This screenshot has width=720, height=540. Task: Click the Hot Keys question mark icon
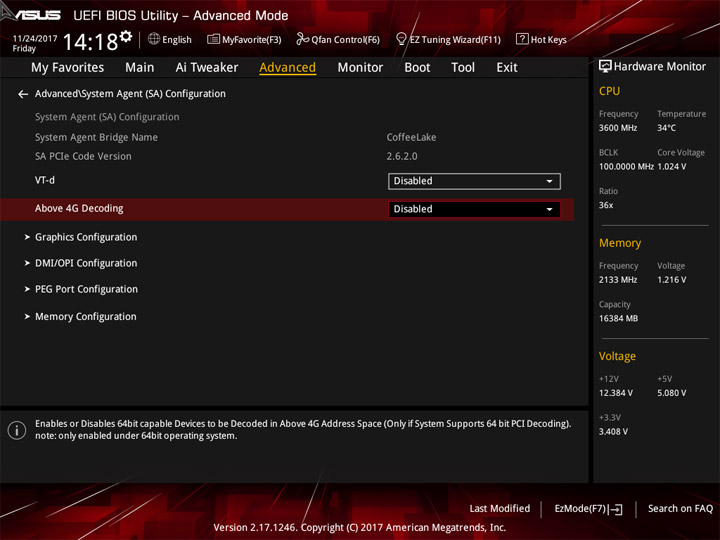coord(522,39)
